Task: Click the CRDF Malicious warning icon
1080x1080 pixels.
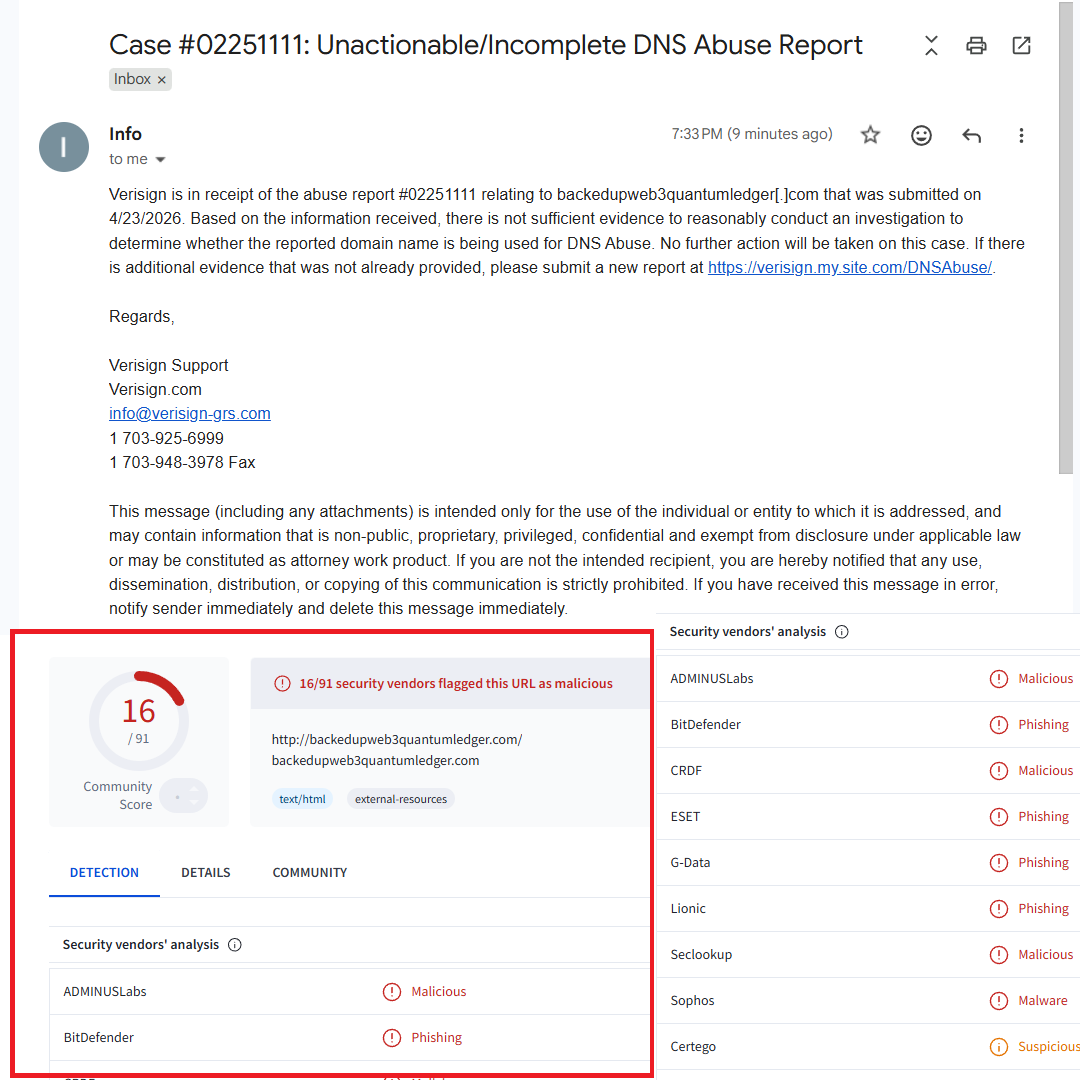Action: [x=999, y=771]
